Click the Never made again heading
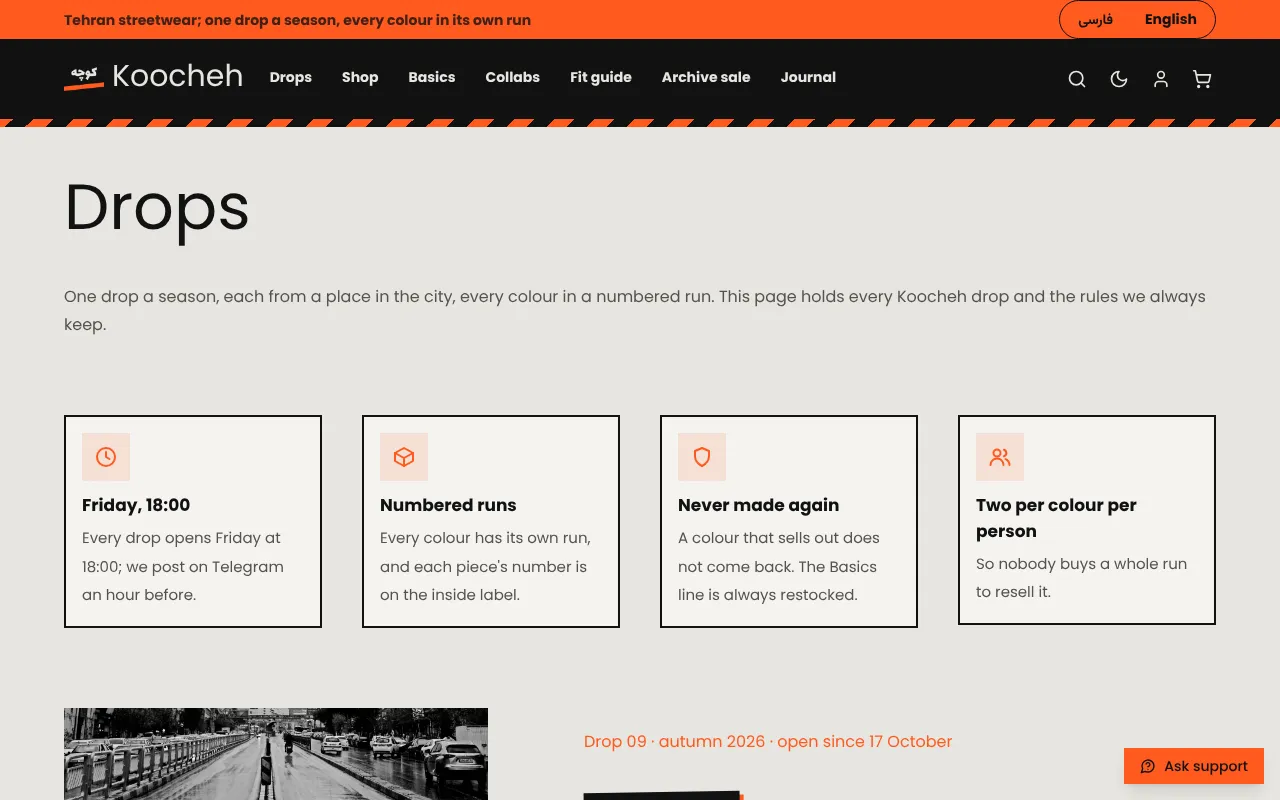The width and height of the screenshot is (1280, 800). (x=758, y=505)
